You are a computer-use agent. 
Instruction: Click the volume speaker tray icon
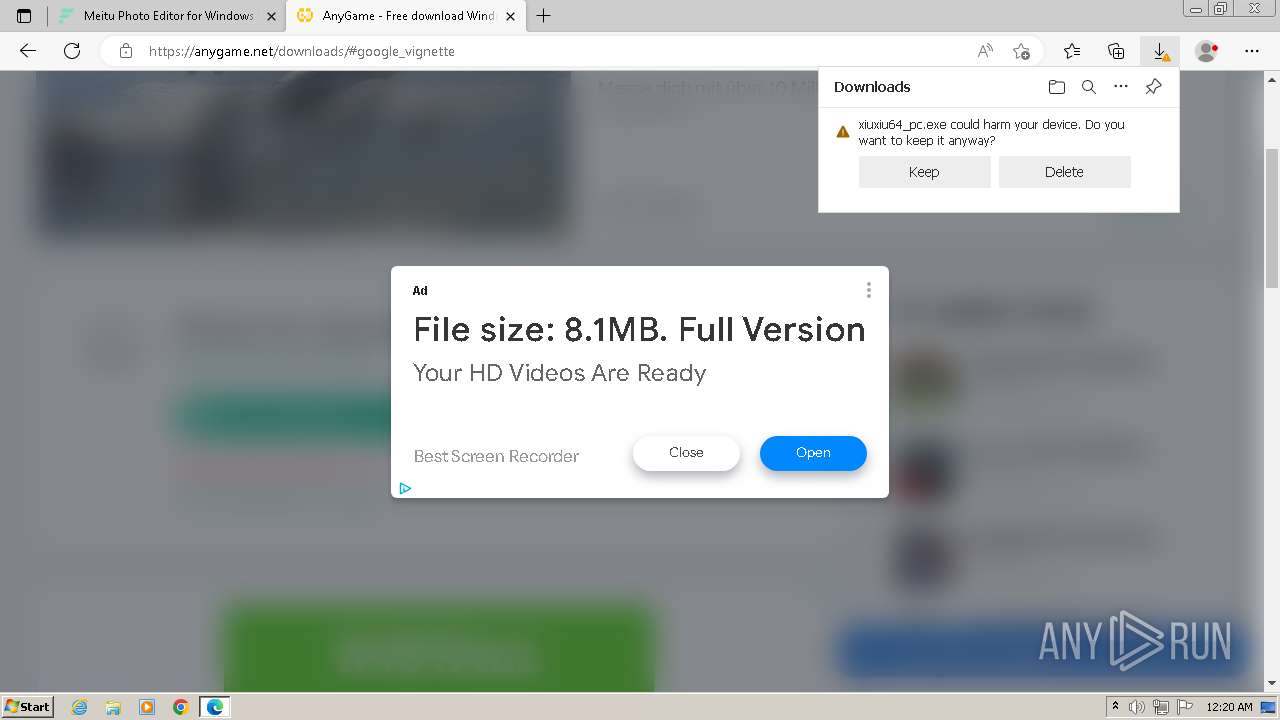(x=1138, y=707)
